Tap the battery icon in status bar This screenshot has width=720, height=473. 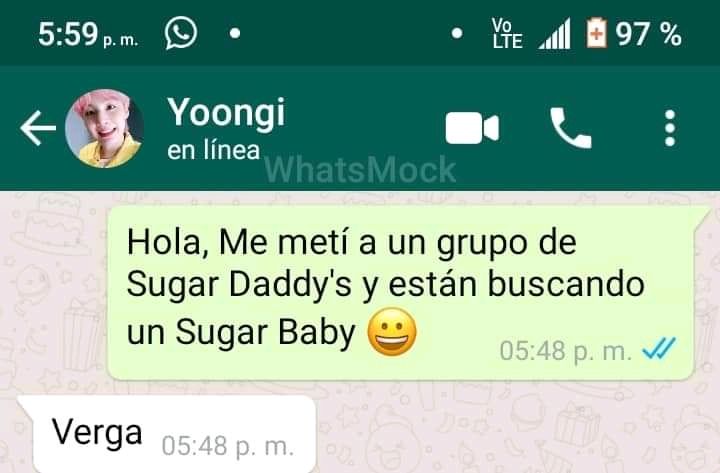[x=596, y=33]
